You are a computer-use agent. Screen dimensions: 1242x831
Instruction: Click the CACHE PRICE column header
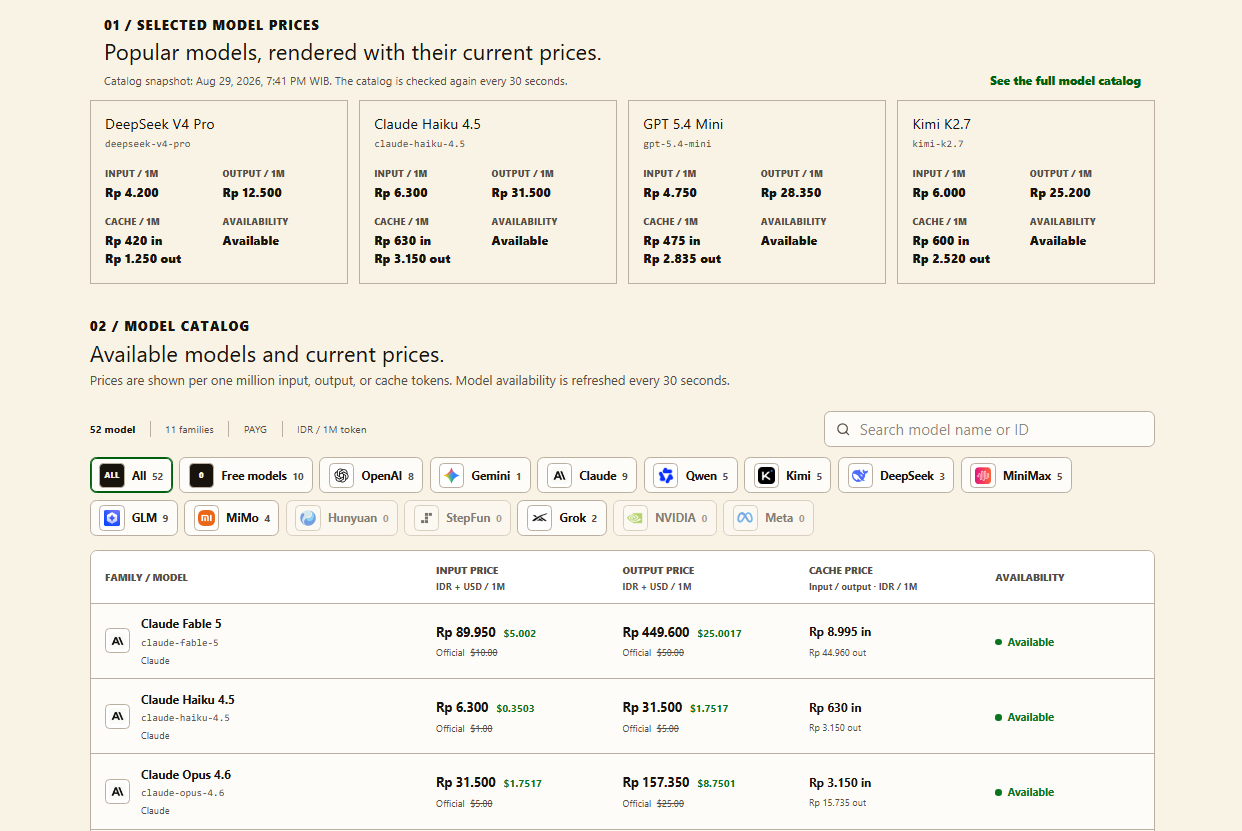coord(841,571)
